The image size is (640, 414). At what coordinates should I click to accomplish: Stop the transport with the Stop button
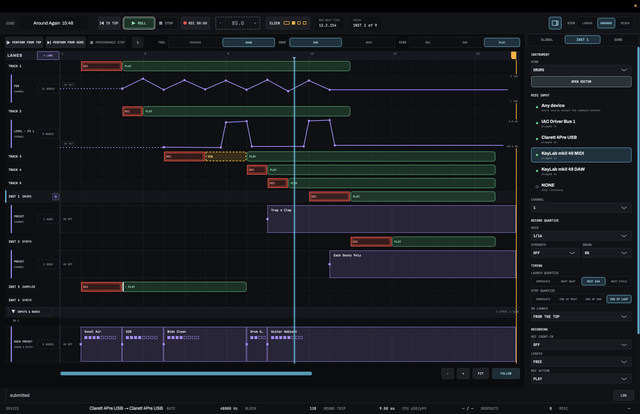pyautogui.click(x=166, y=23)
